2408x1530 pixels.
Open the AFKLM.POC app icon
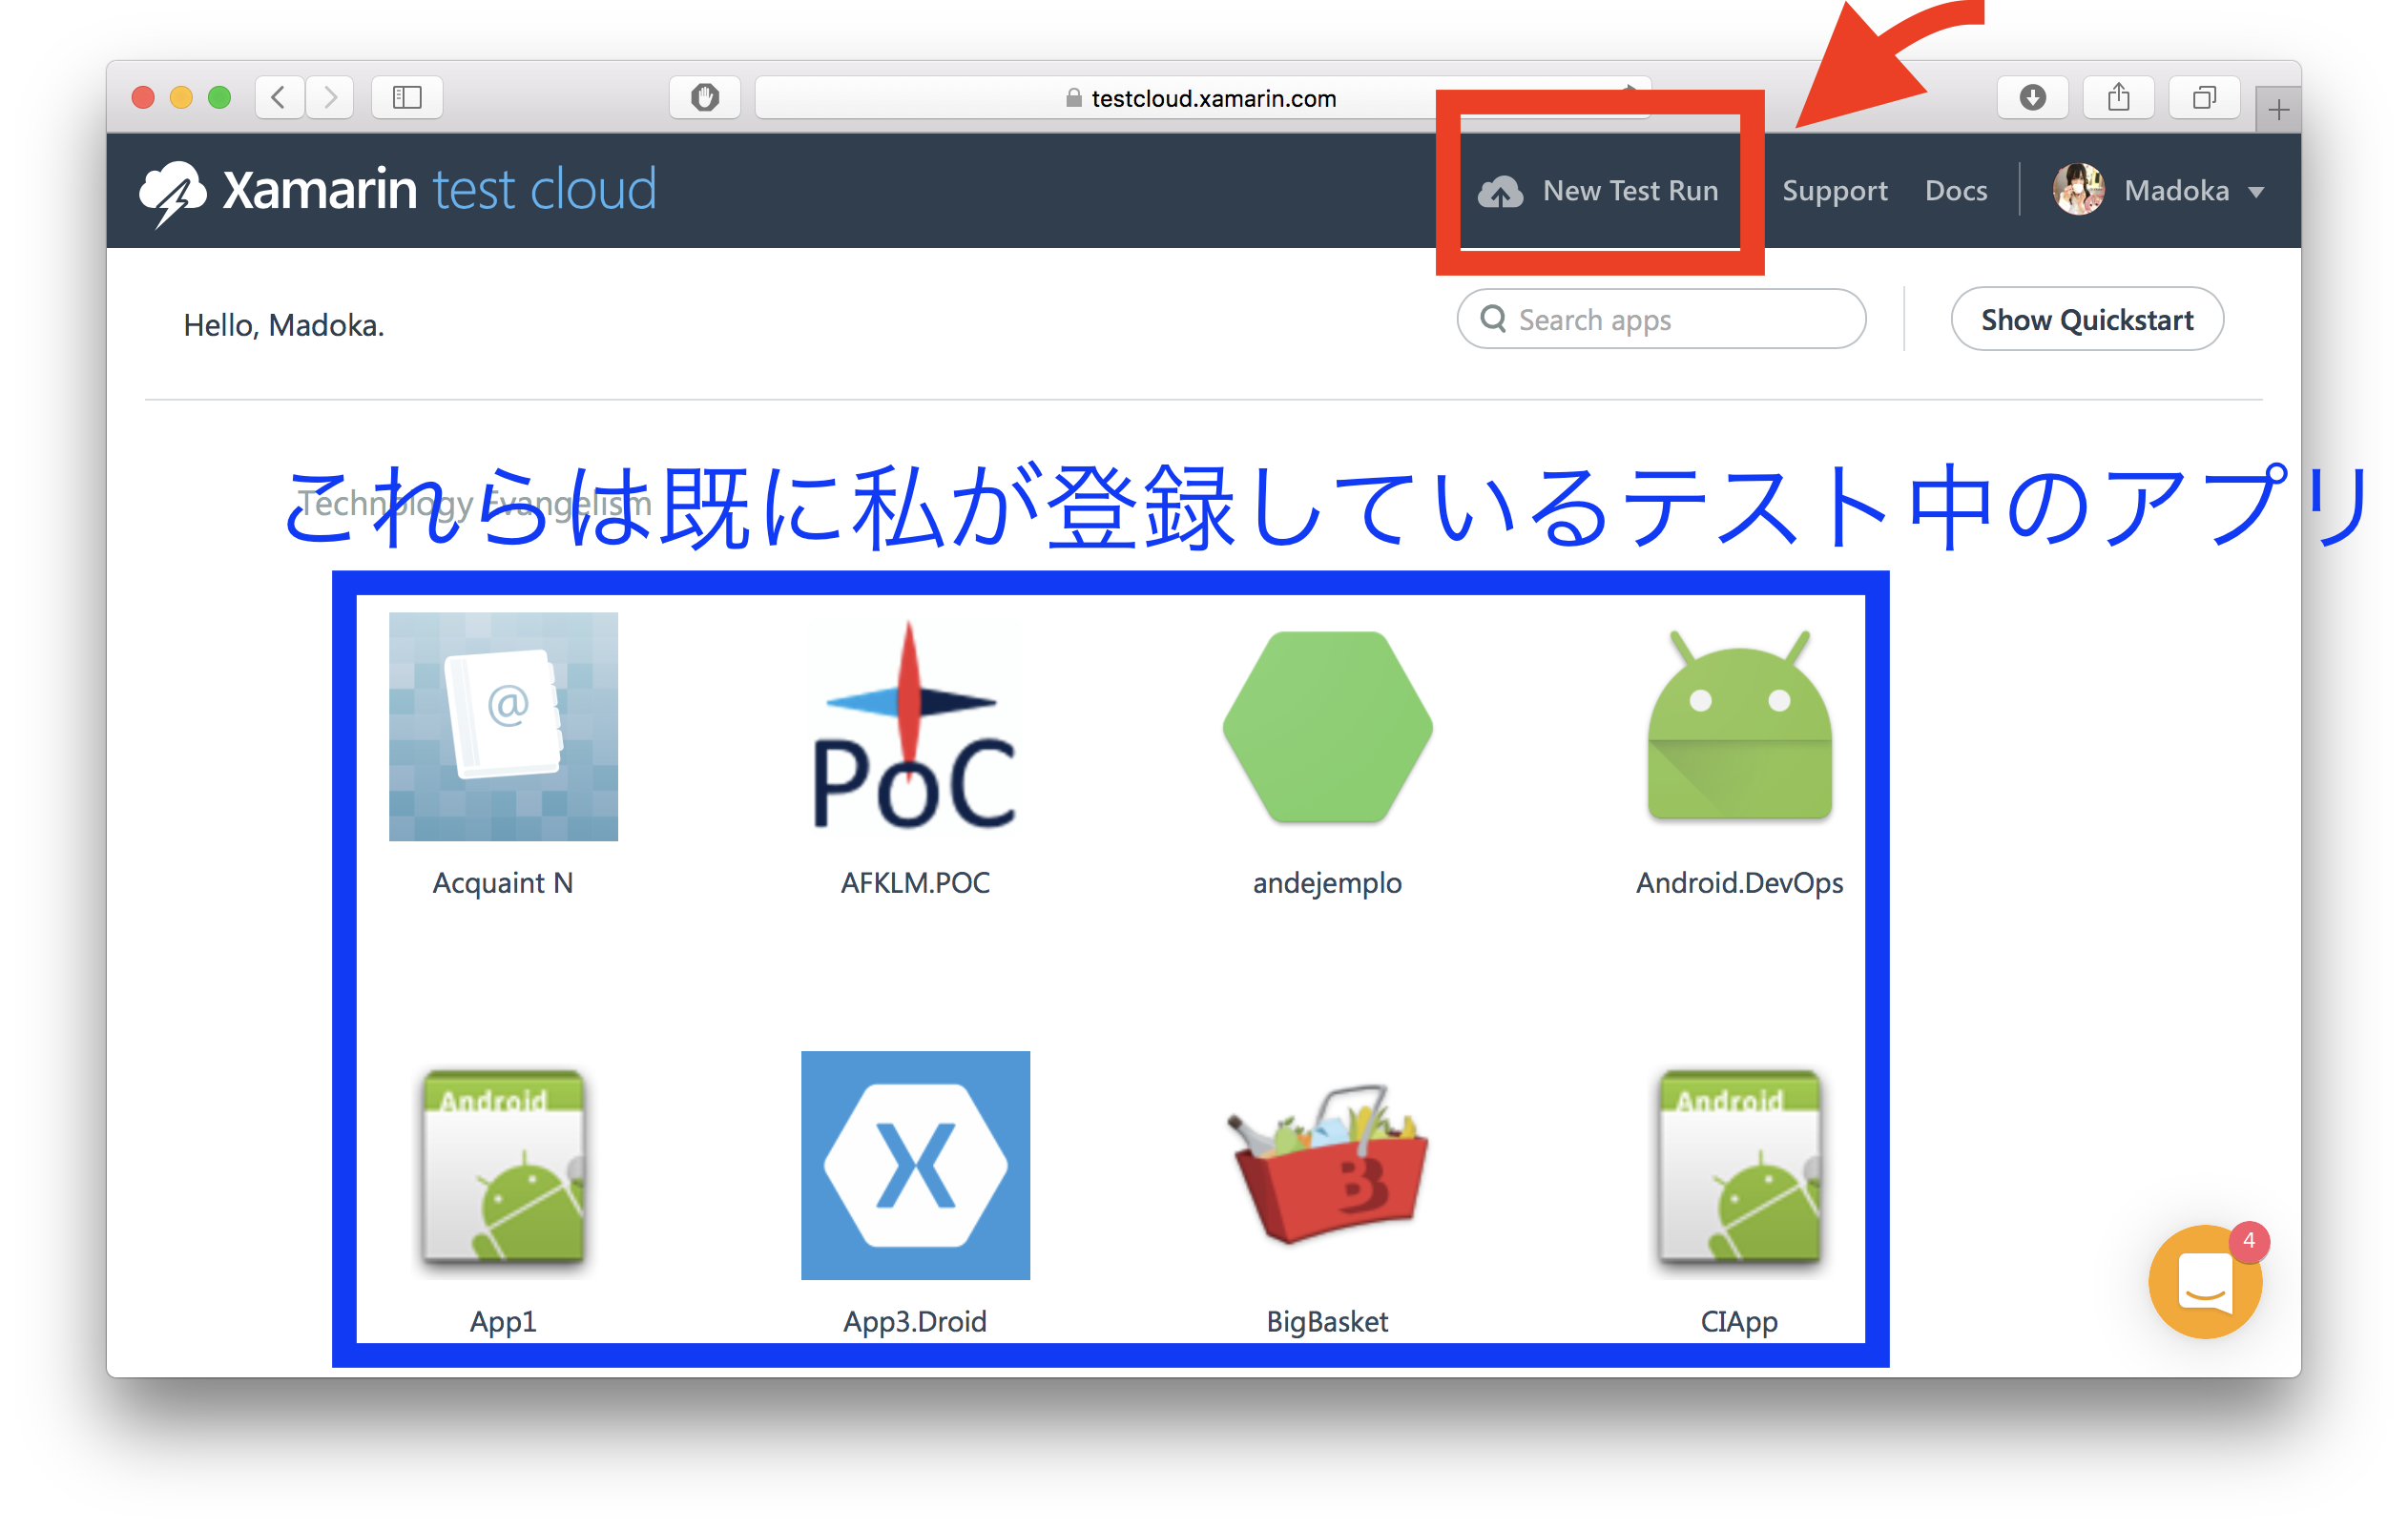click(915, 726)
